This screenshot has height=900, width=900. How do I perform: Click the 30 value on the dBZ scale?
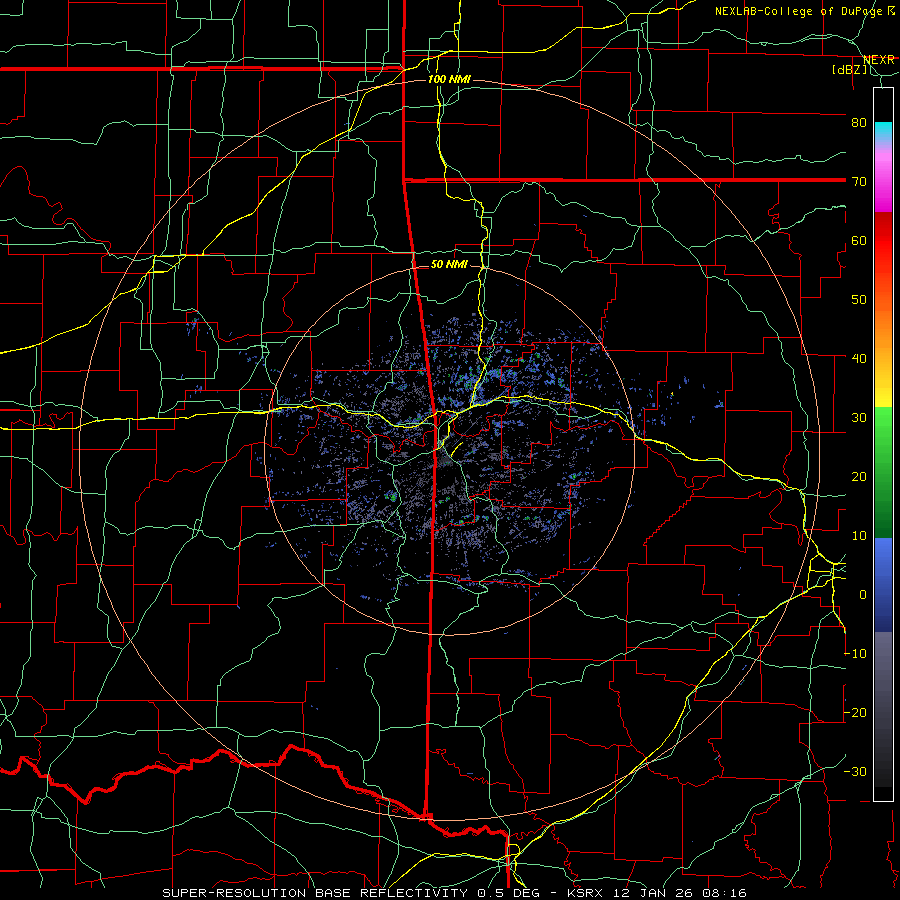pos(859,417)
